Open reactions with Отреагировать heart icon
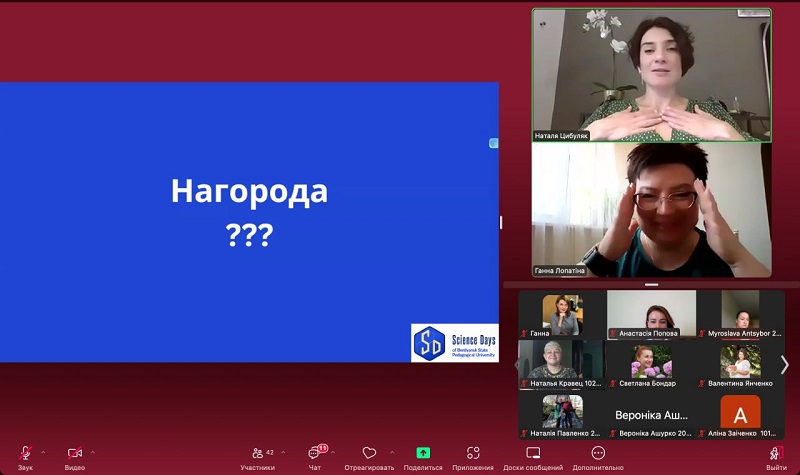The image size is (800, 475). (x=369, y=454)
